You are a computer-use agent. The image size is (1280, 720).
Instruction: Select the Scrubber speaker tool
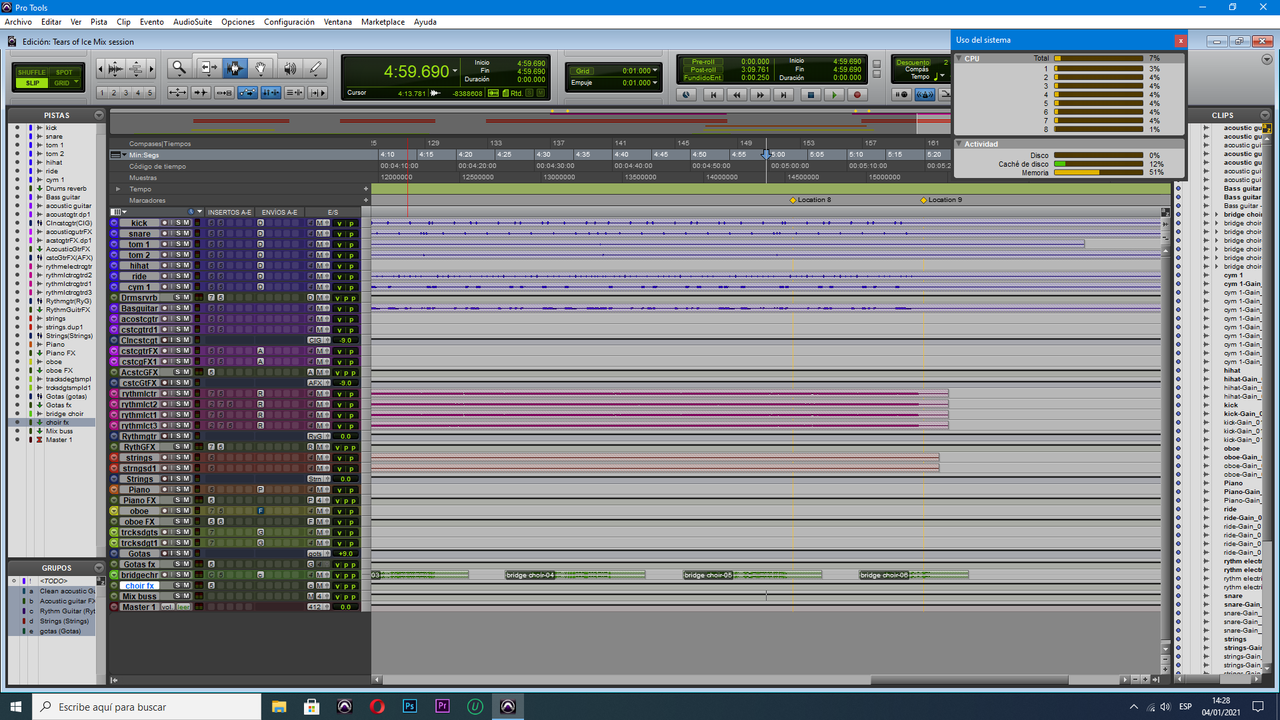289,68
